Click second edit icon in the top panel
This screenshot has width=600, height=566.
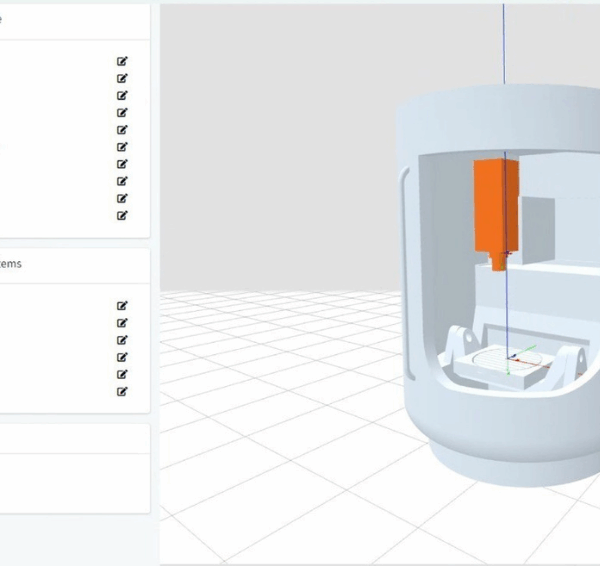[122, 78]
